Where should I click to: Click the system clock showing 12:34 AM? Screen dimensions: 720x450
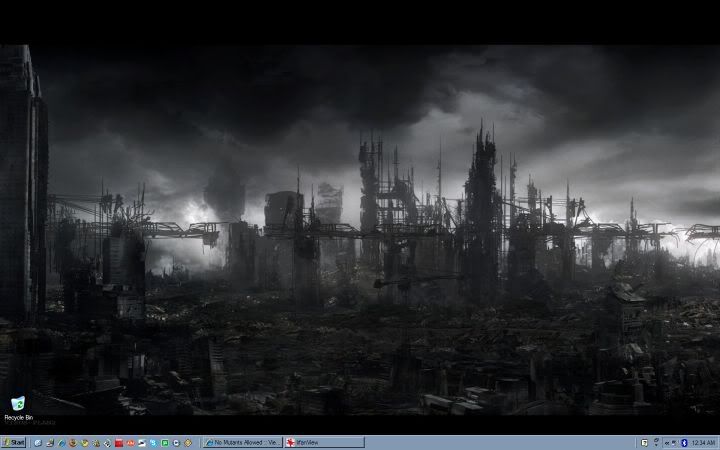coord(703,443)
